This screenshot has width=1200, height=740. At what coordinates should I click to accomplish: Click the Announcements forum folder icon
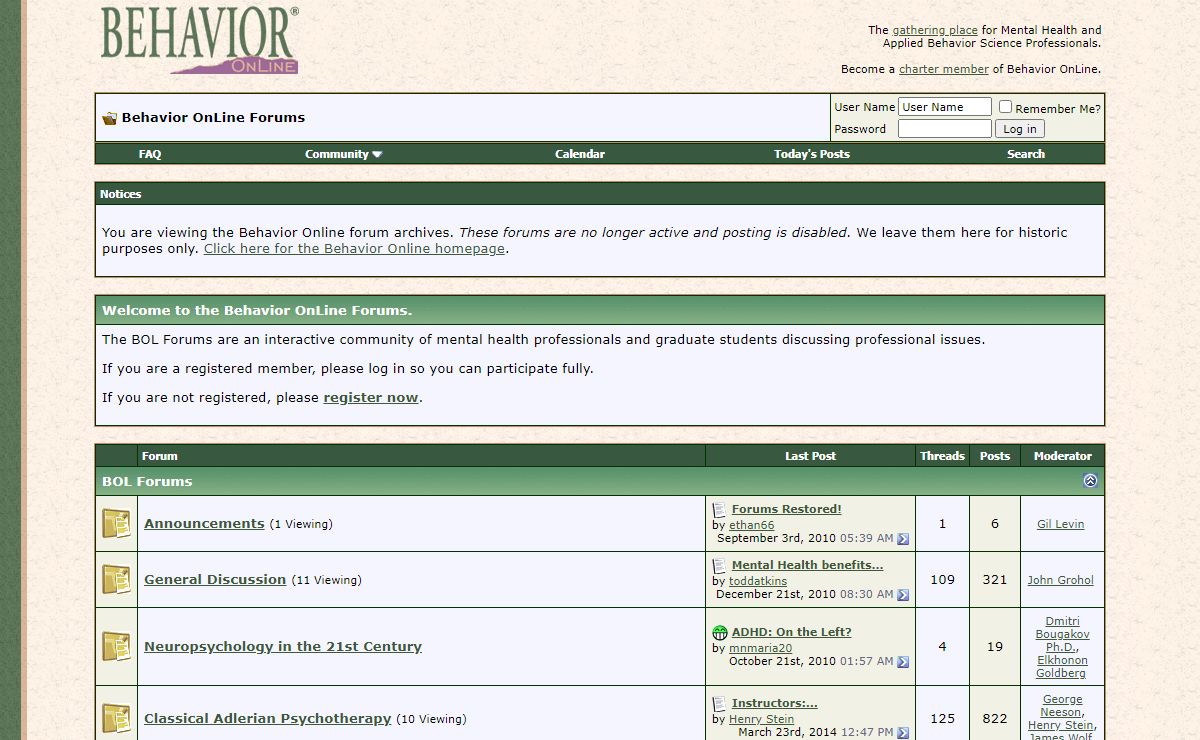tap(116, 524)
